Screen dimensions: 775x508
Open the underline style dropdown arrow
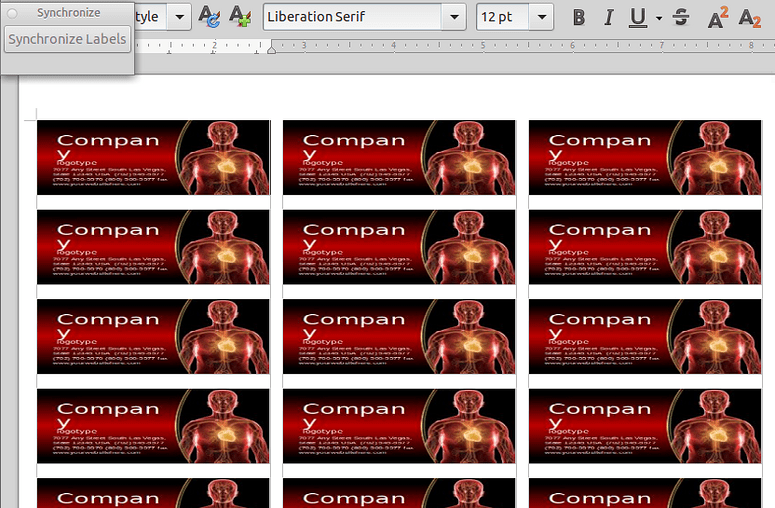pos(659,18)
